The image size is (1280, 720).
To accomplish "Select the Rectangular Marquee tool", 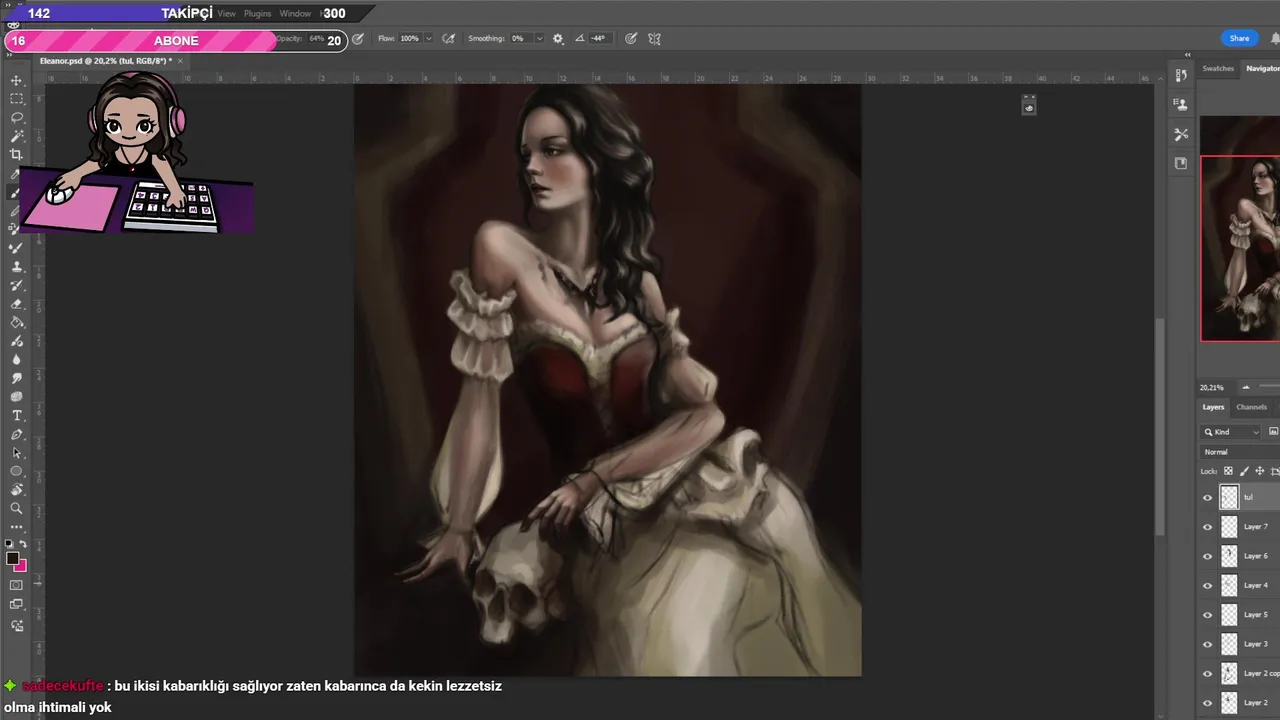I will click(16, 99).
